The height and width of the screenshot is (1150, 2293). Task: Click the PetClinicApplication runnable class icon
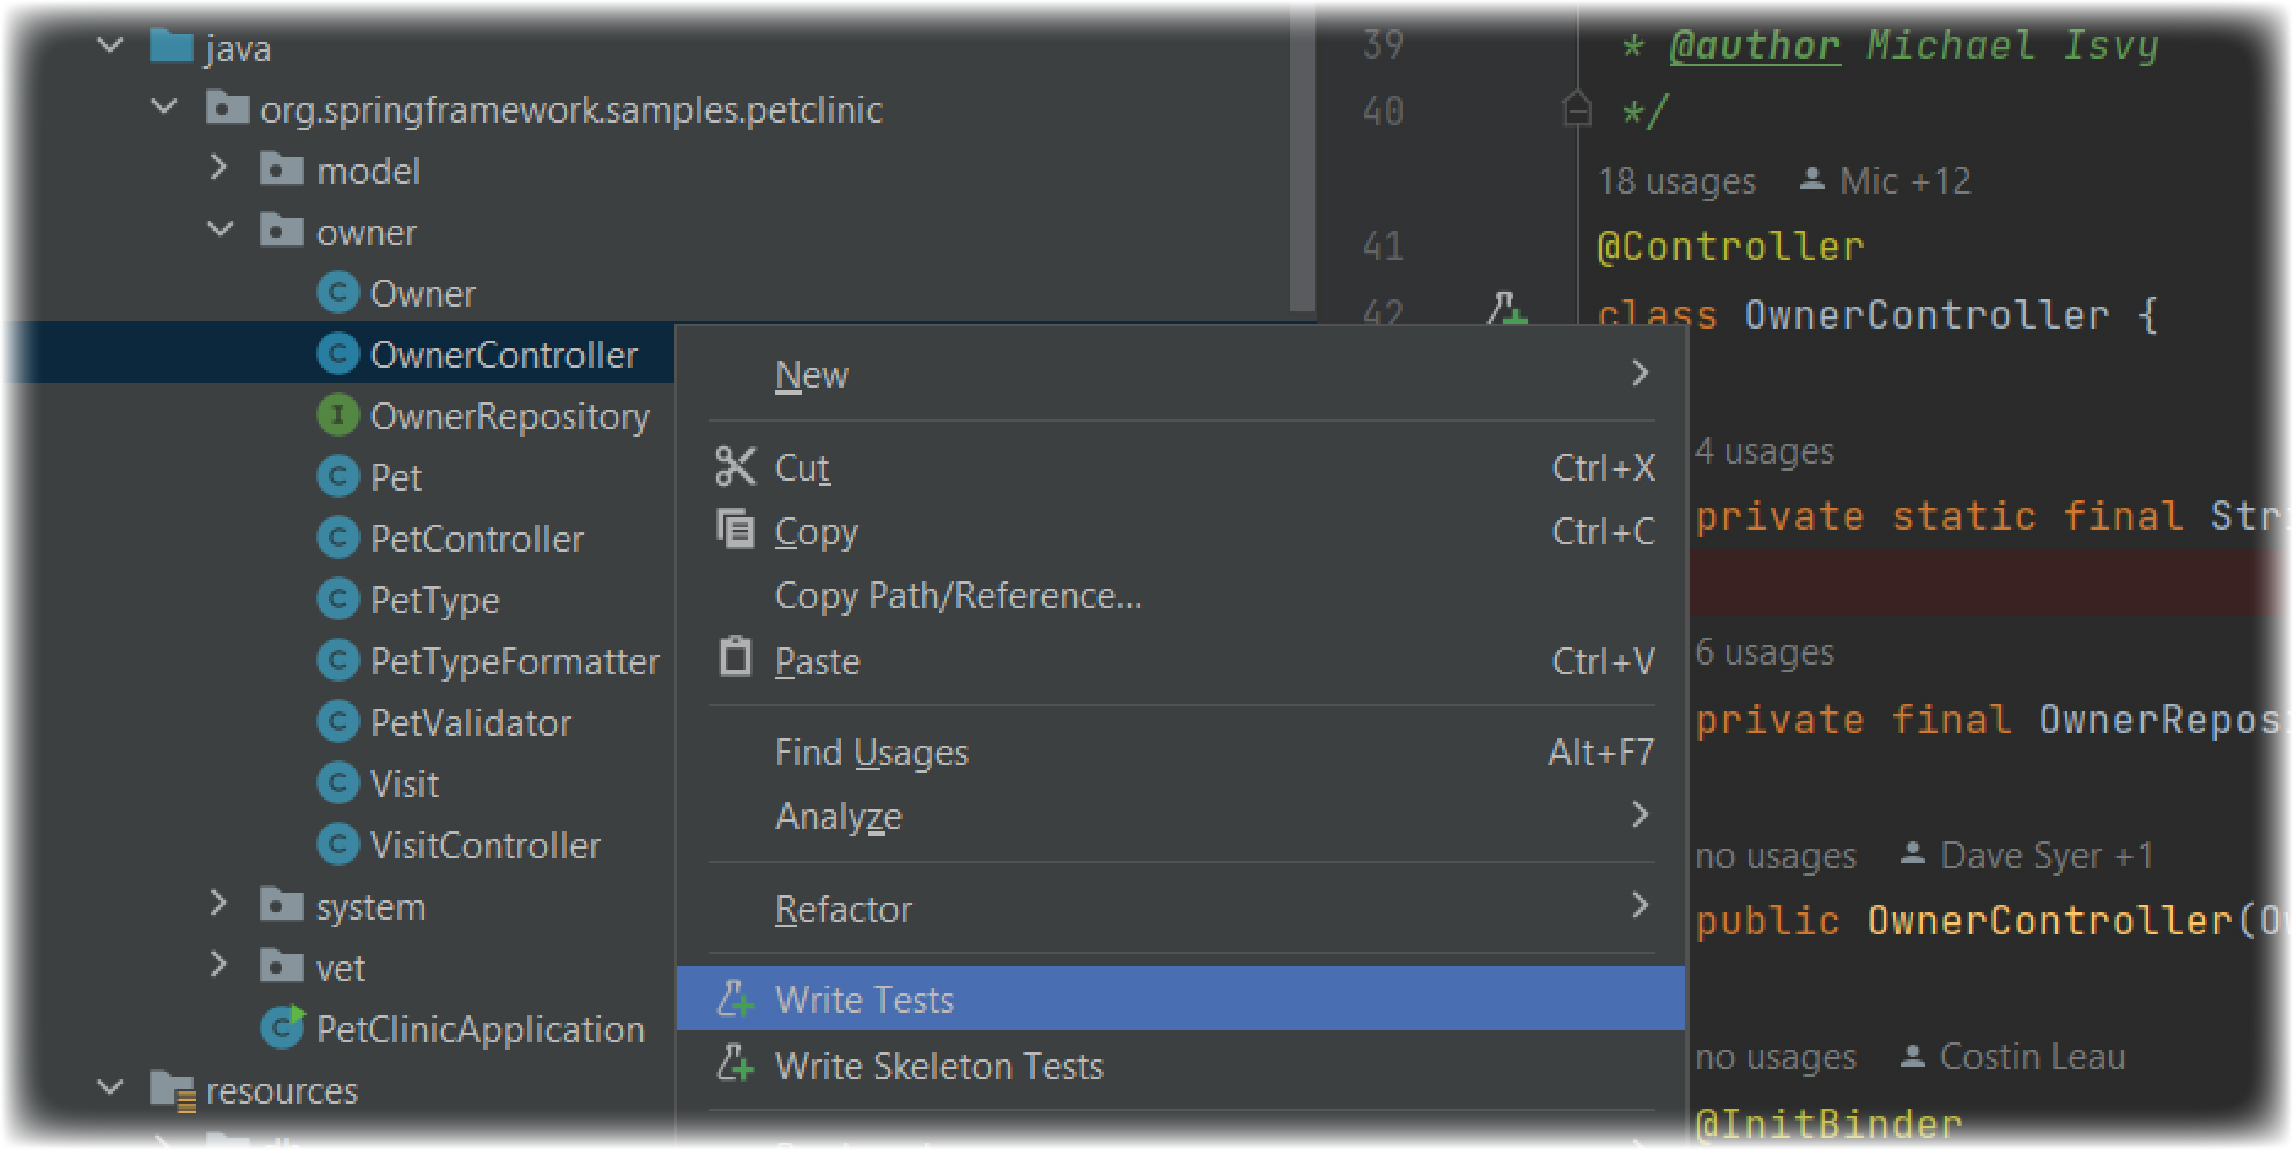coord(282,1027)
